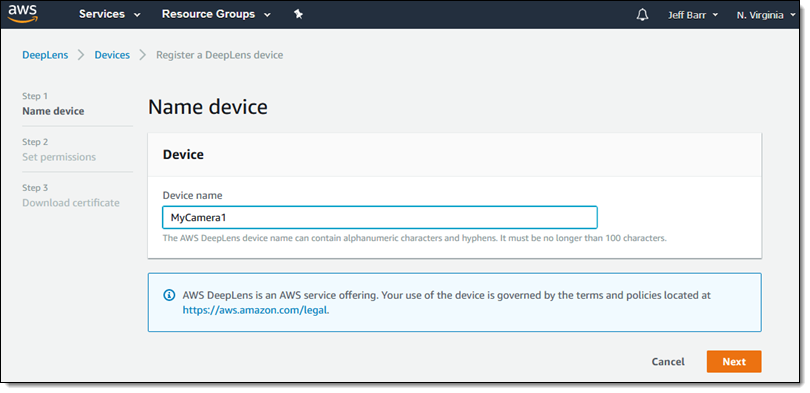Go to the DeepLens breadcrumb link
The width and height of the screenshot is (810, 393).
(x=45, y=55)
